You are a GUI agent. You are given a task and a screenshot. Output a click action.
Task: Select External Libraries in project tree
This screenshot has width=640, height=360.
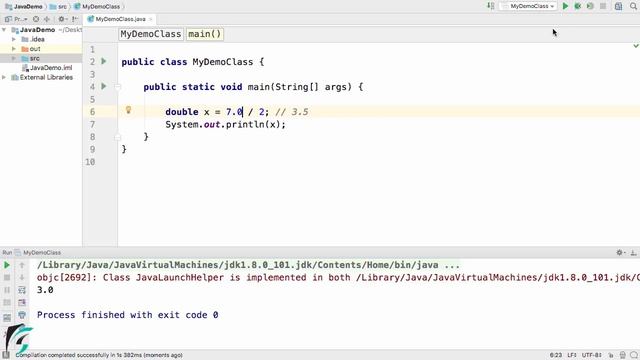point(42,77)
